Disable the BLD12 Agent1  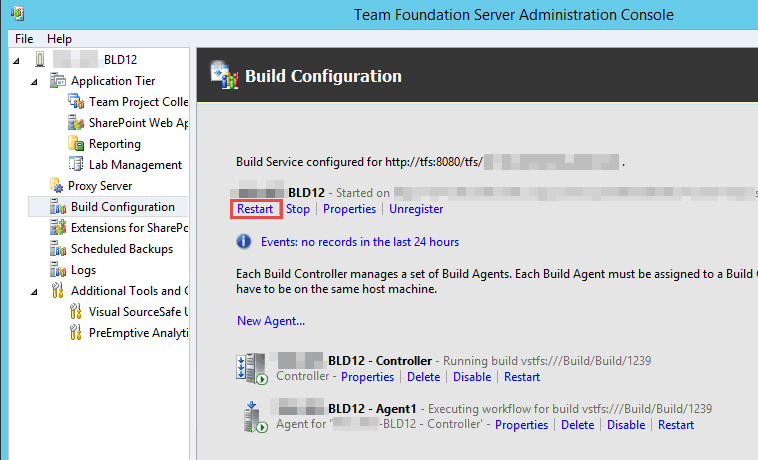(x=626, y=425)
